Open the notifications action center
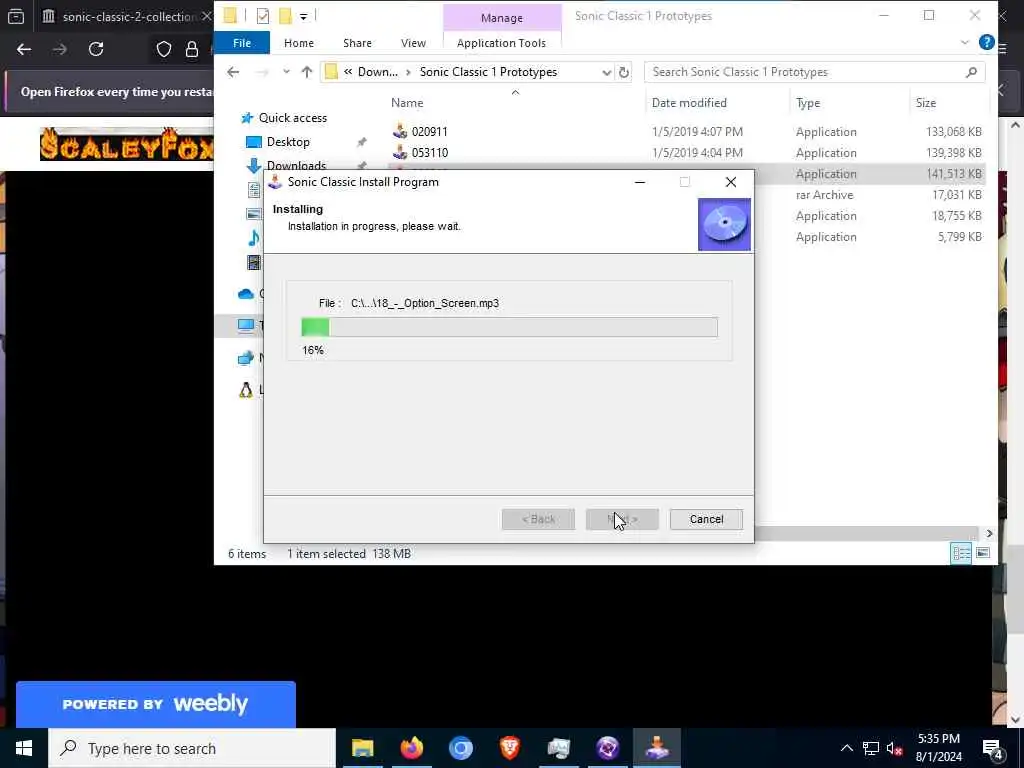Image resolution: width=1024 pixels, height=768 pixels. [x=993, y=749]
